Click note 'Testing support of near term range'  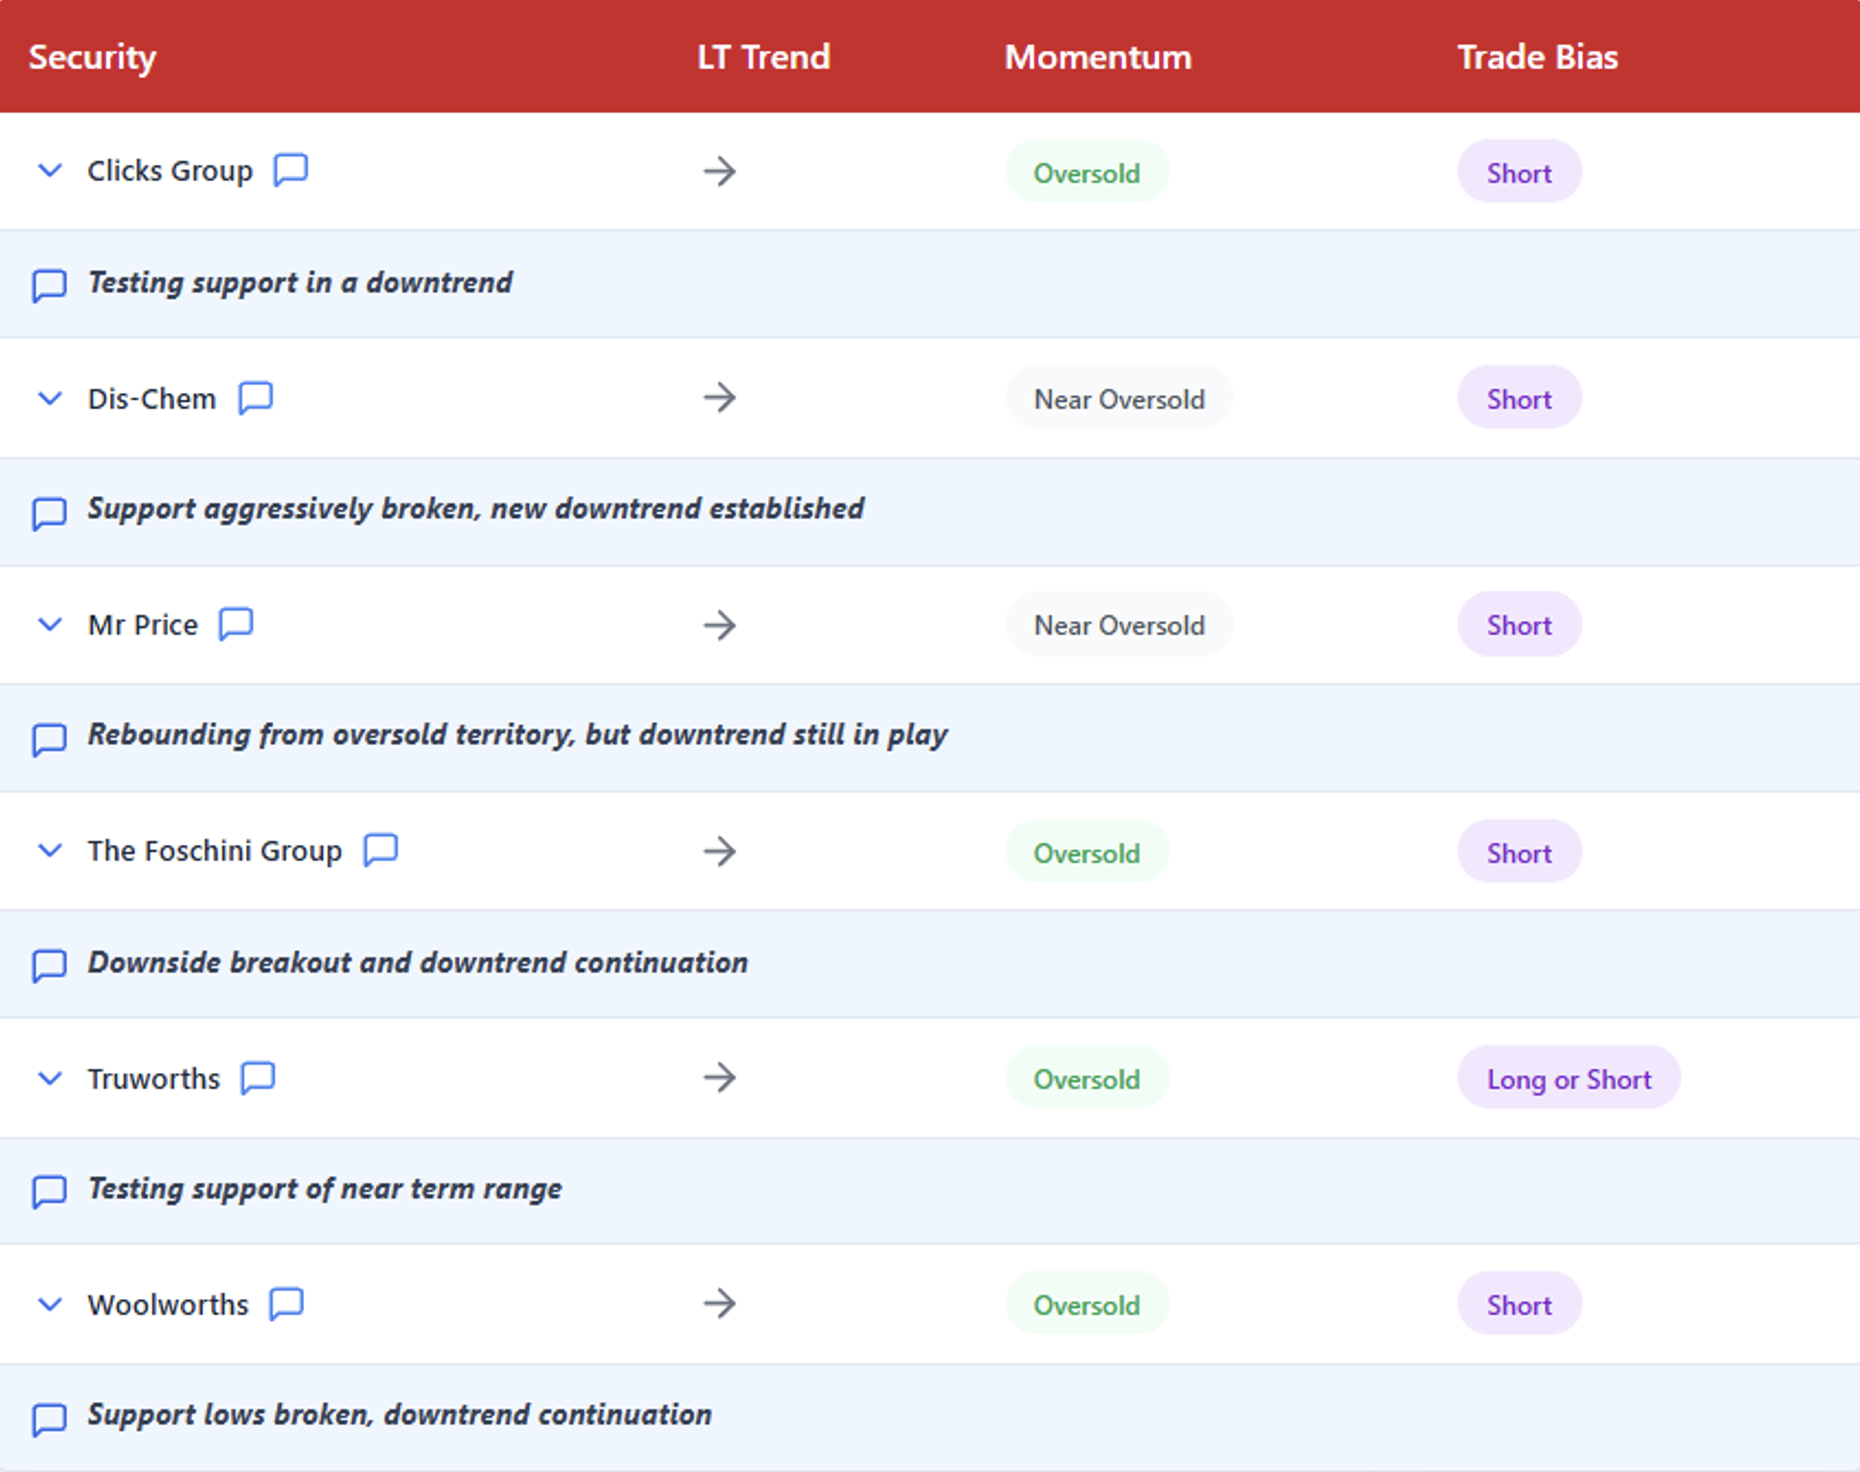click(325, 1189)
